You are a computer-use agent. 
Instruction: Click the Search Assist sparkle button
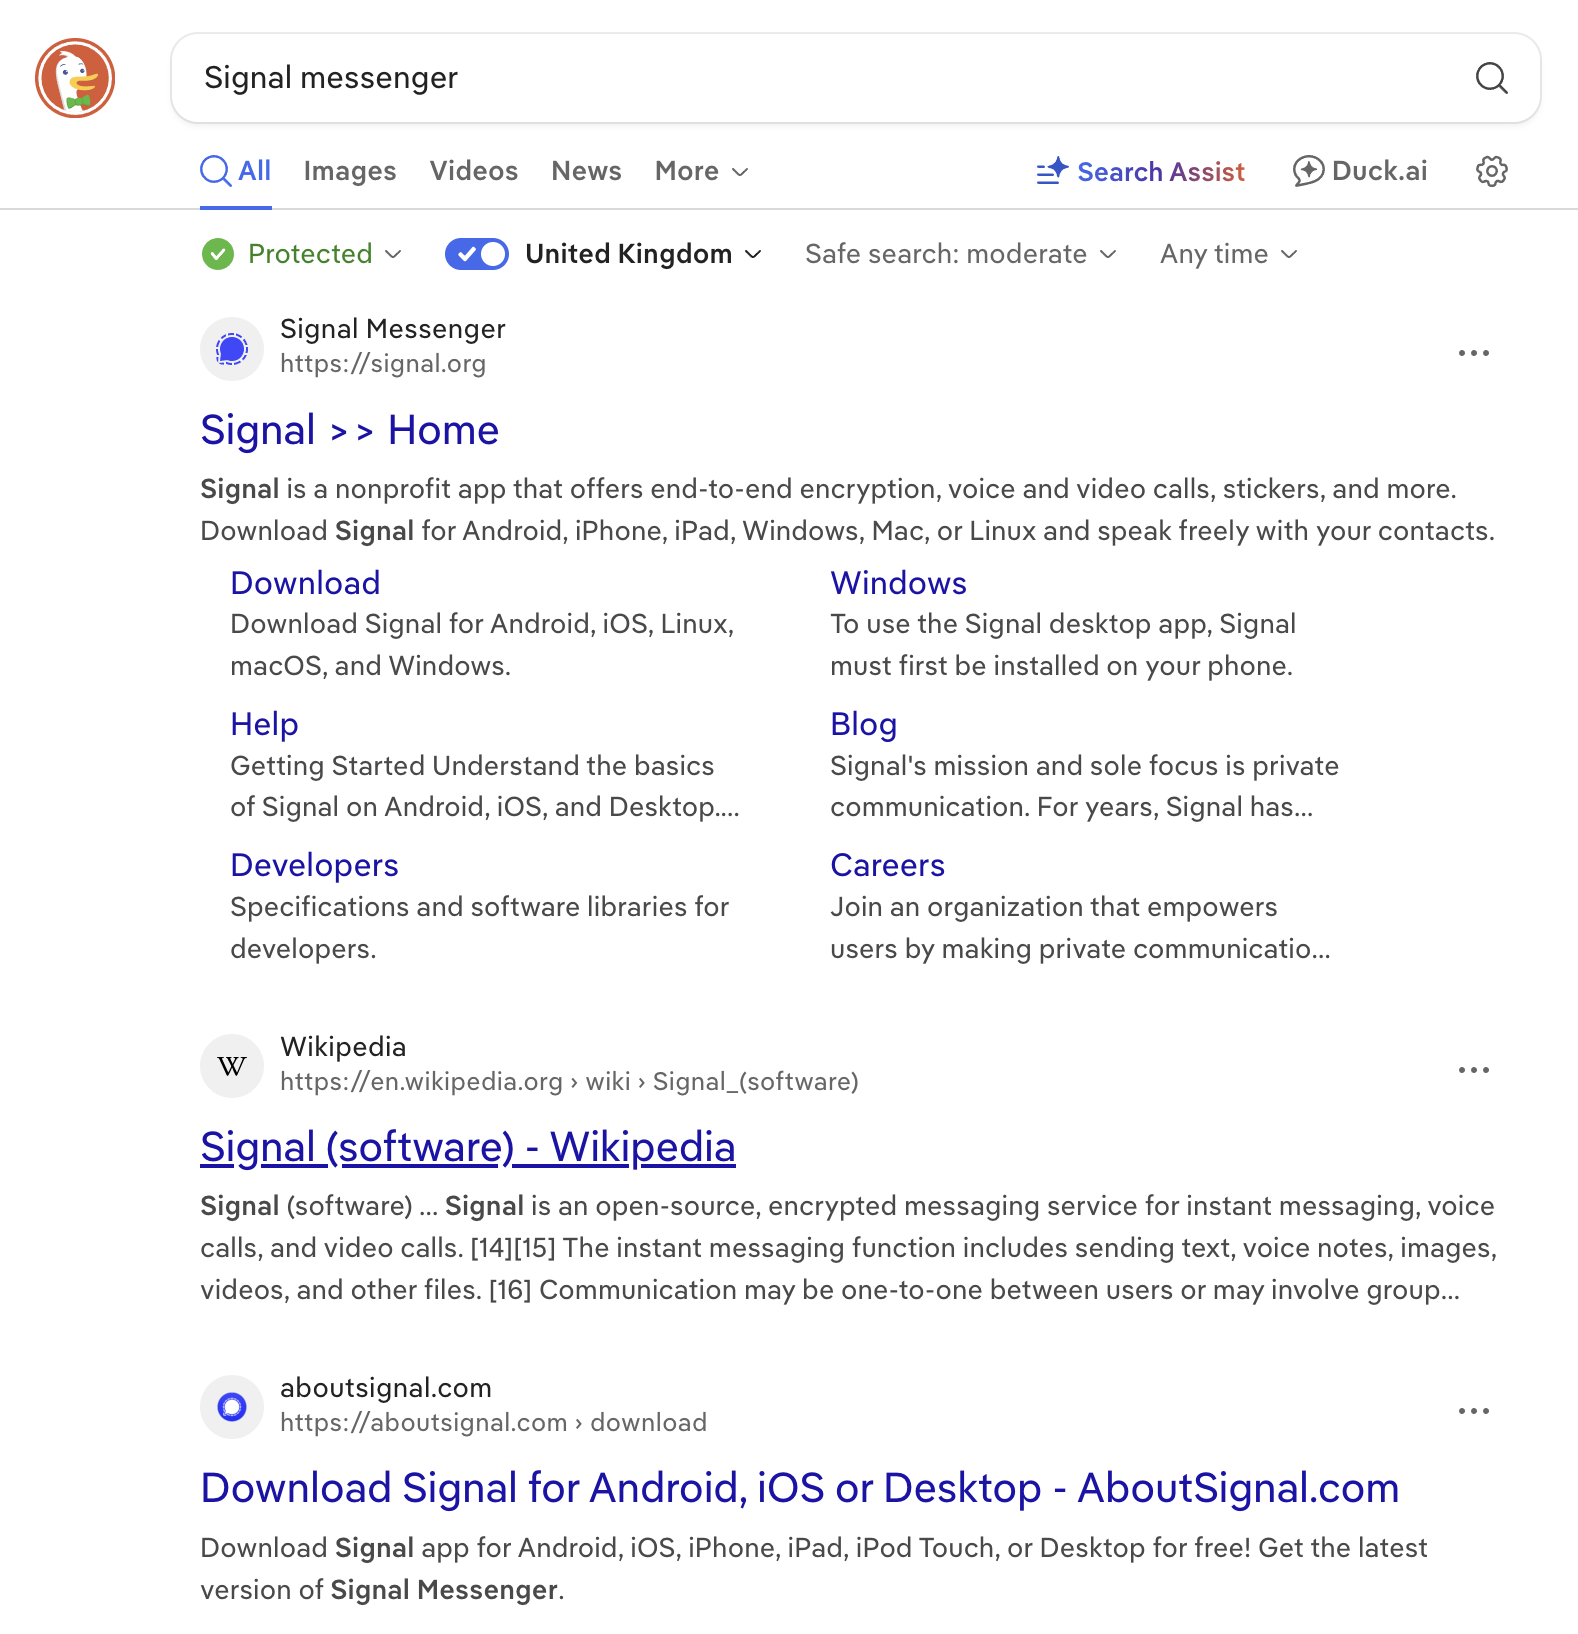1141,172
